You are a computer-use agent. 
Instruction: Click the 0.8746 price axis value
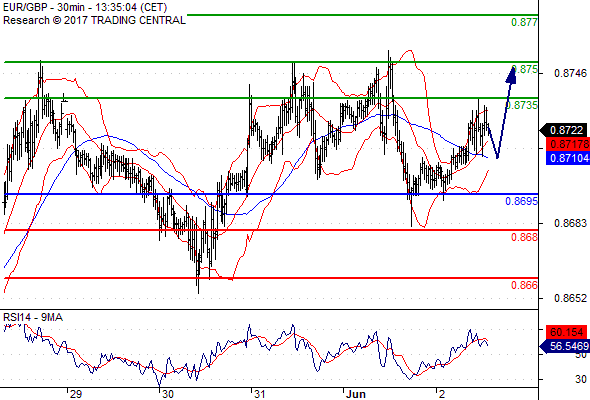point(570,73)
